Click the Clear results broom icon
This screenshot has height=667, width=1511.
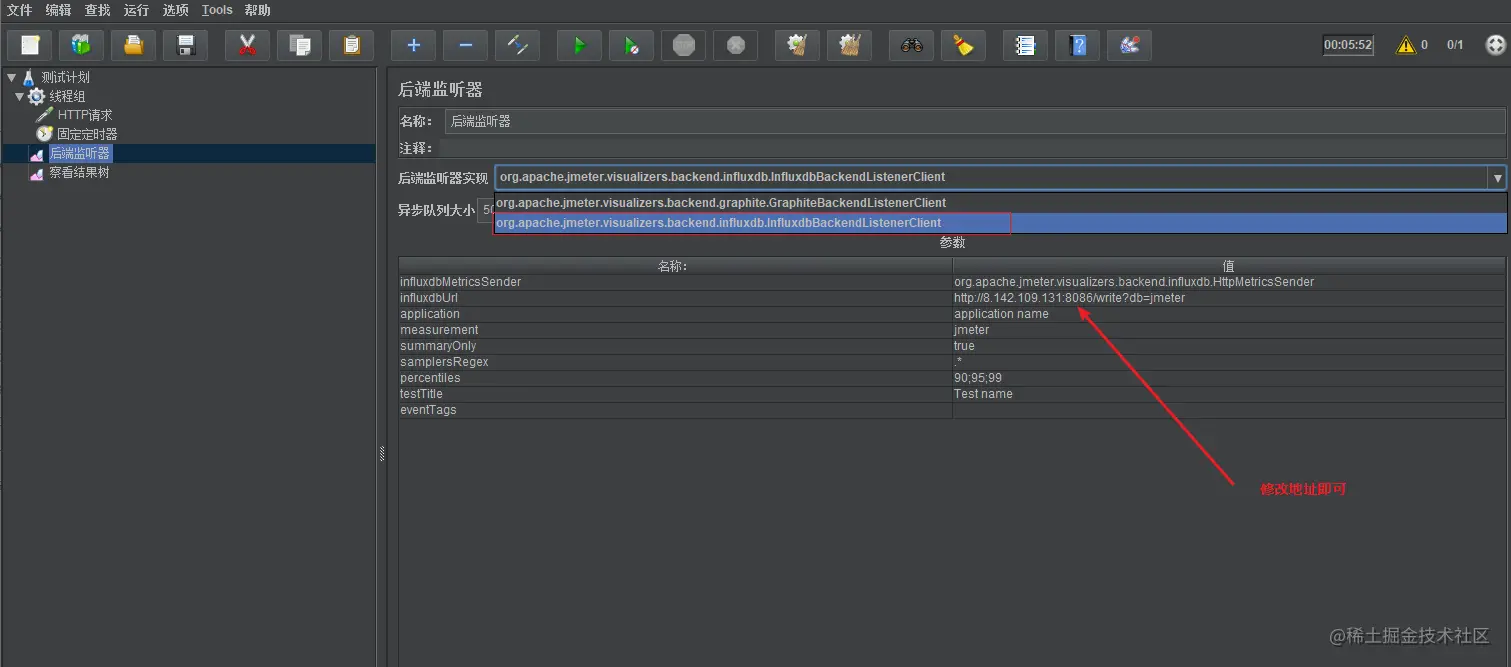click(x=798, y=45)
